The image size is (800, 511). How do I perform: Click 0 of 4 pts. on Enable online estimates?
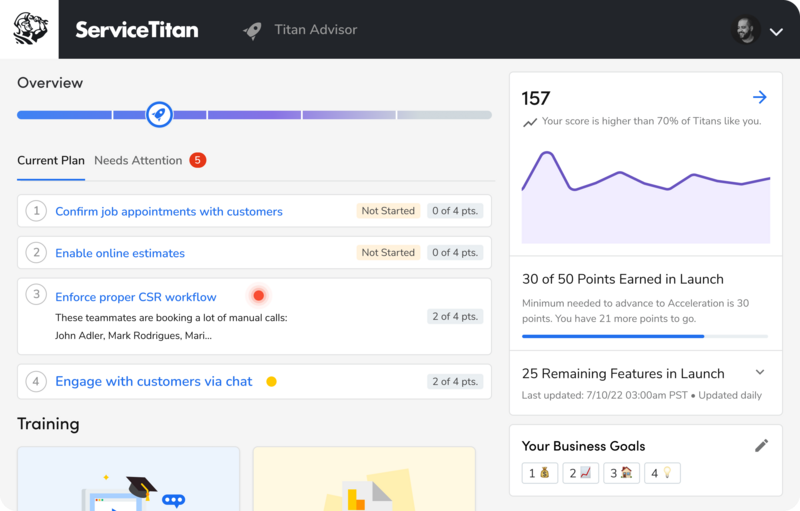point(455,252)
